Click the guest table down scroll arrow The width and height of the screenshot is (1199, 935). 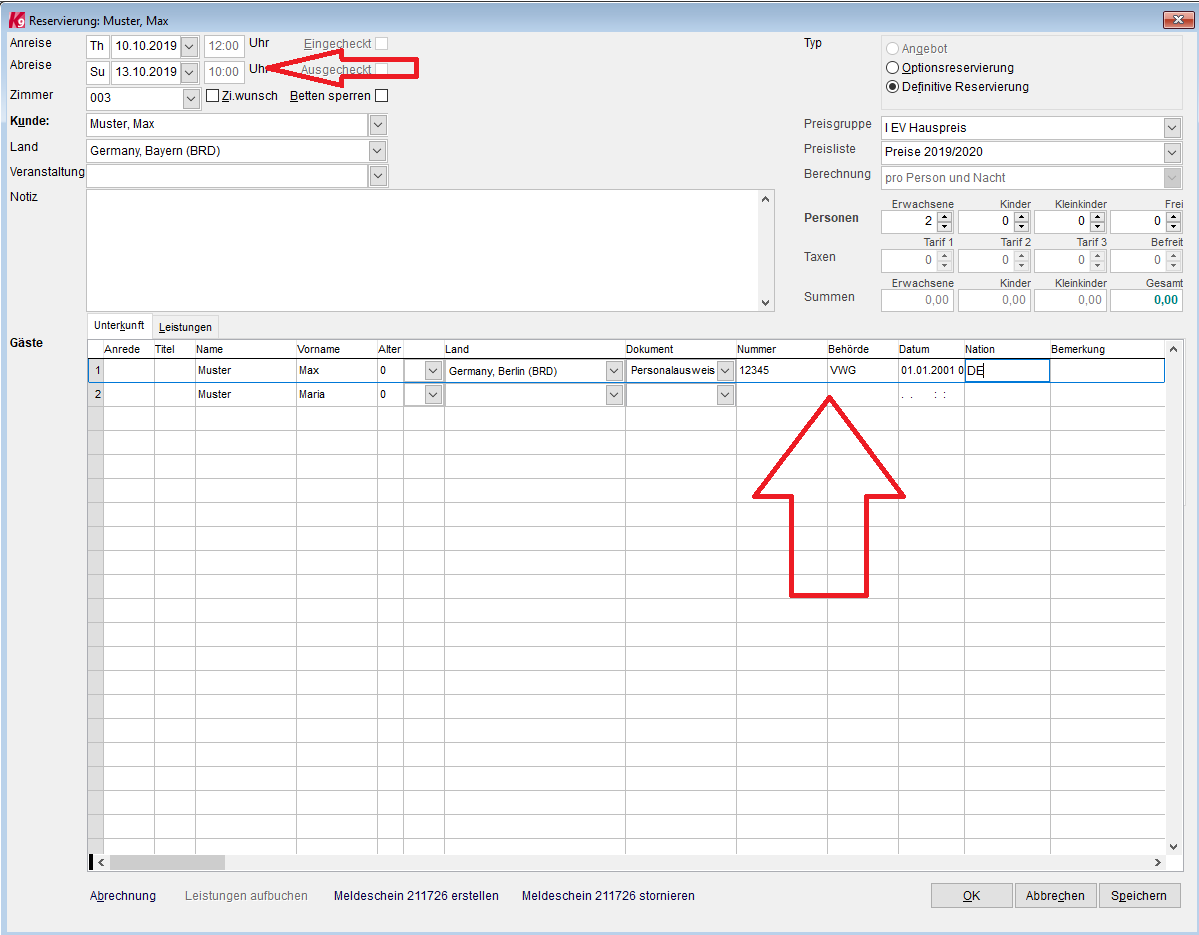pyautogui.click(x=1174, y=846)
